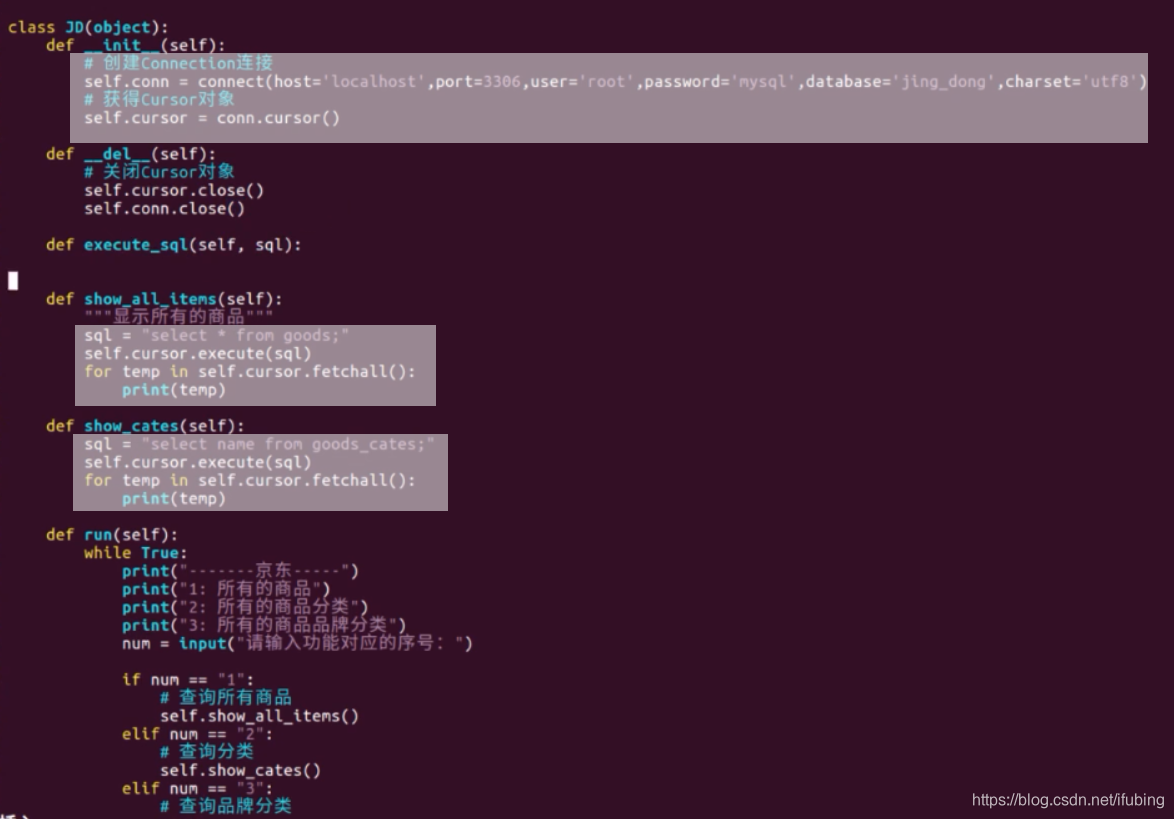
Task: Click the 'elif num == "2":' line
Action: coord(198,734)
